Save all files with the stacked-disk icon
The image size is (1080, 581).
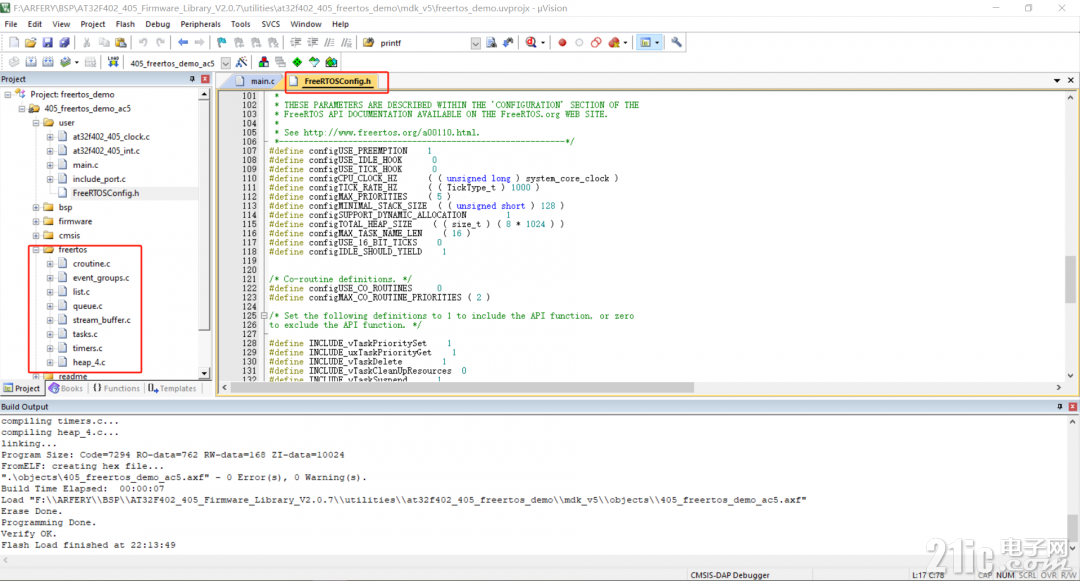(x=64, y=43)
